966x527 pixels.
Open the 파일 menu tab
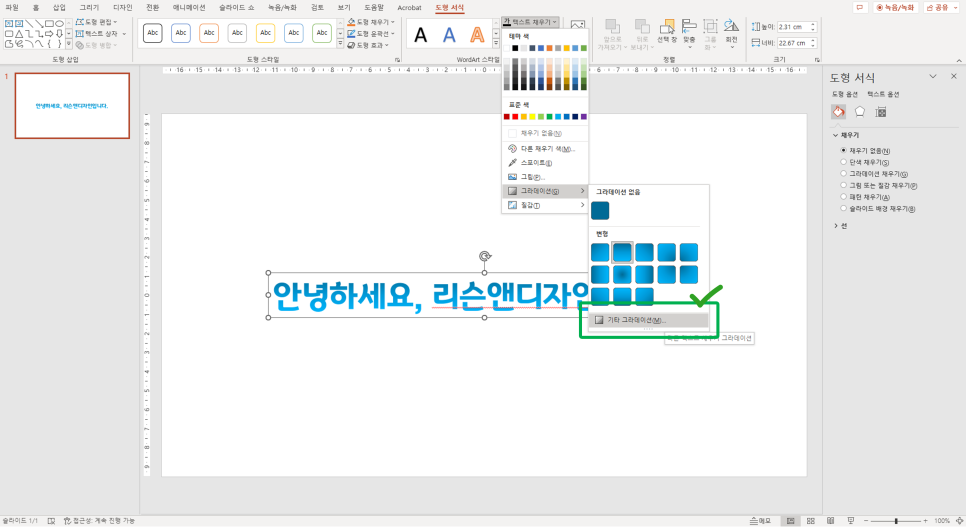tap(12, 7)
